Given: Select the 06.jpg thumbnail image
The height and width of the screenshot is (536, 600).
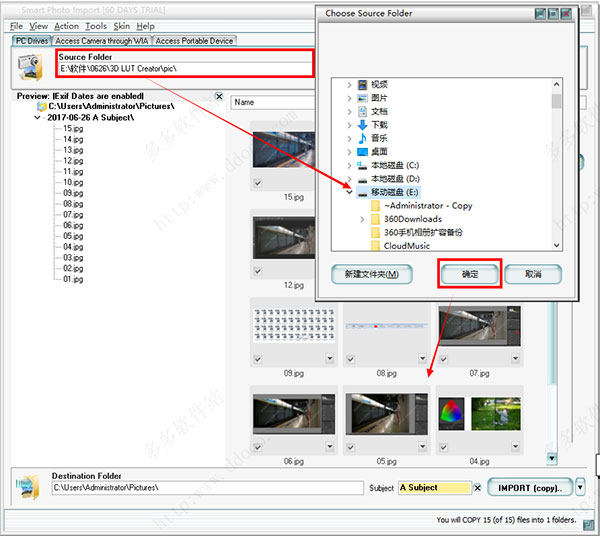Looking at the screenshot, I should [294, 415].
